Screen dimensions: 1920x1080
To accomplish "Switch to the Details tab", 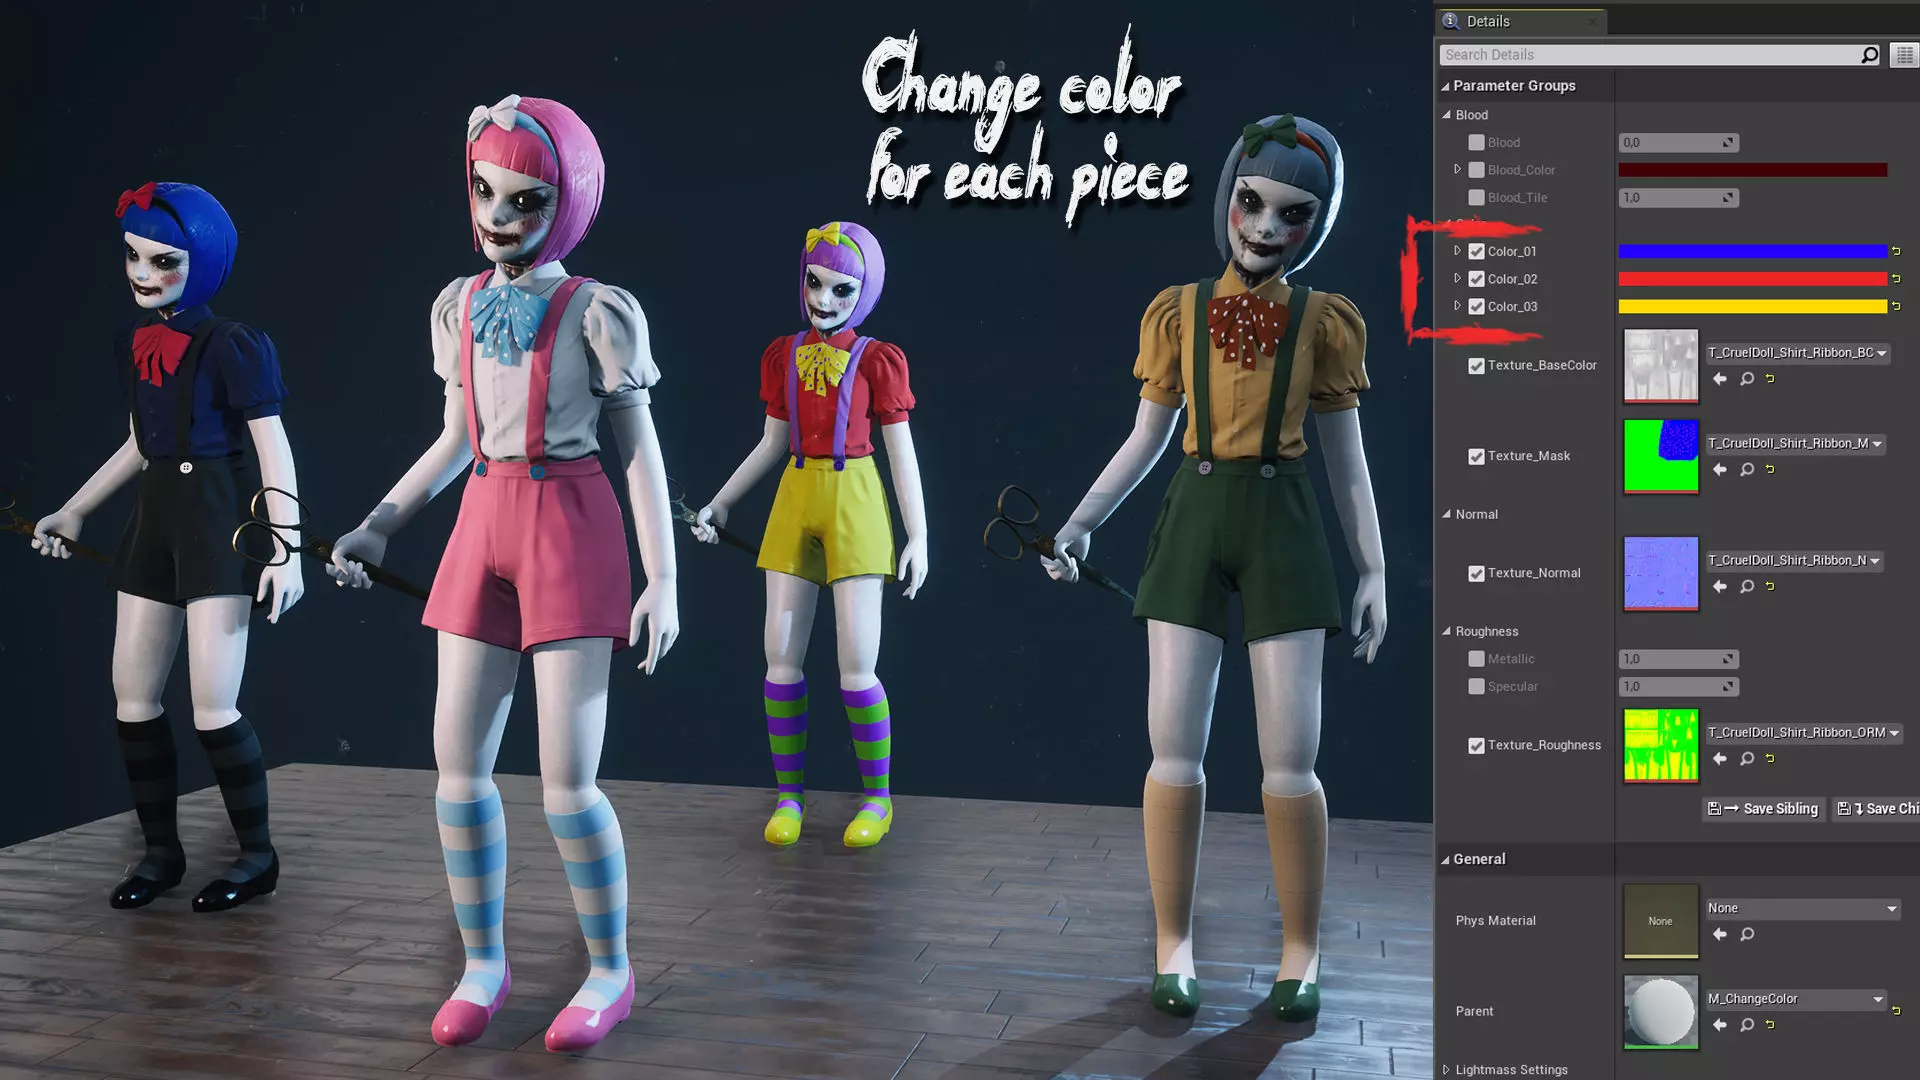I will point(1488,21).
